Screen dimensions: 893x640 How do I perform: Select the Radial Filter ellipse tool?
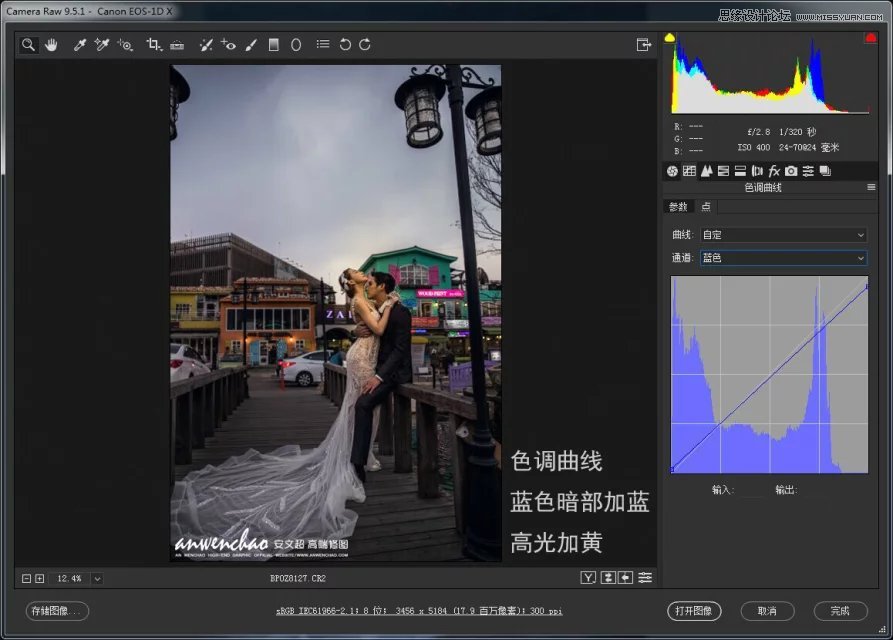tap(296, 44)
